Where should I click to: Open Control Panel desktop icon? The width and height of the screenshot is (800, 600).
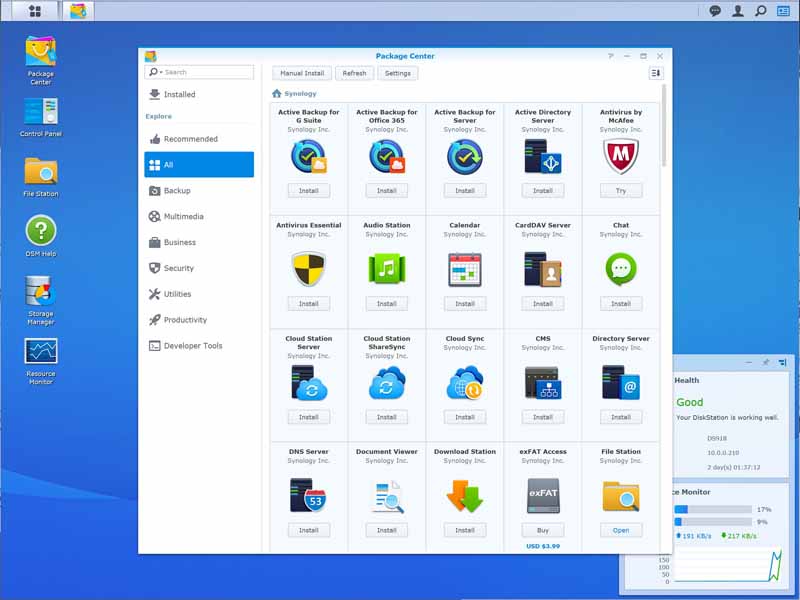point(41,117)
